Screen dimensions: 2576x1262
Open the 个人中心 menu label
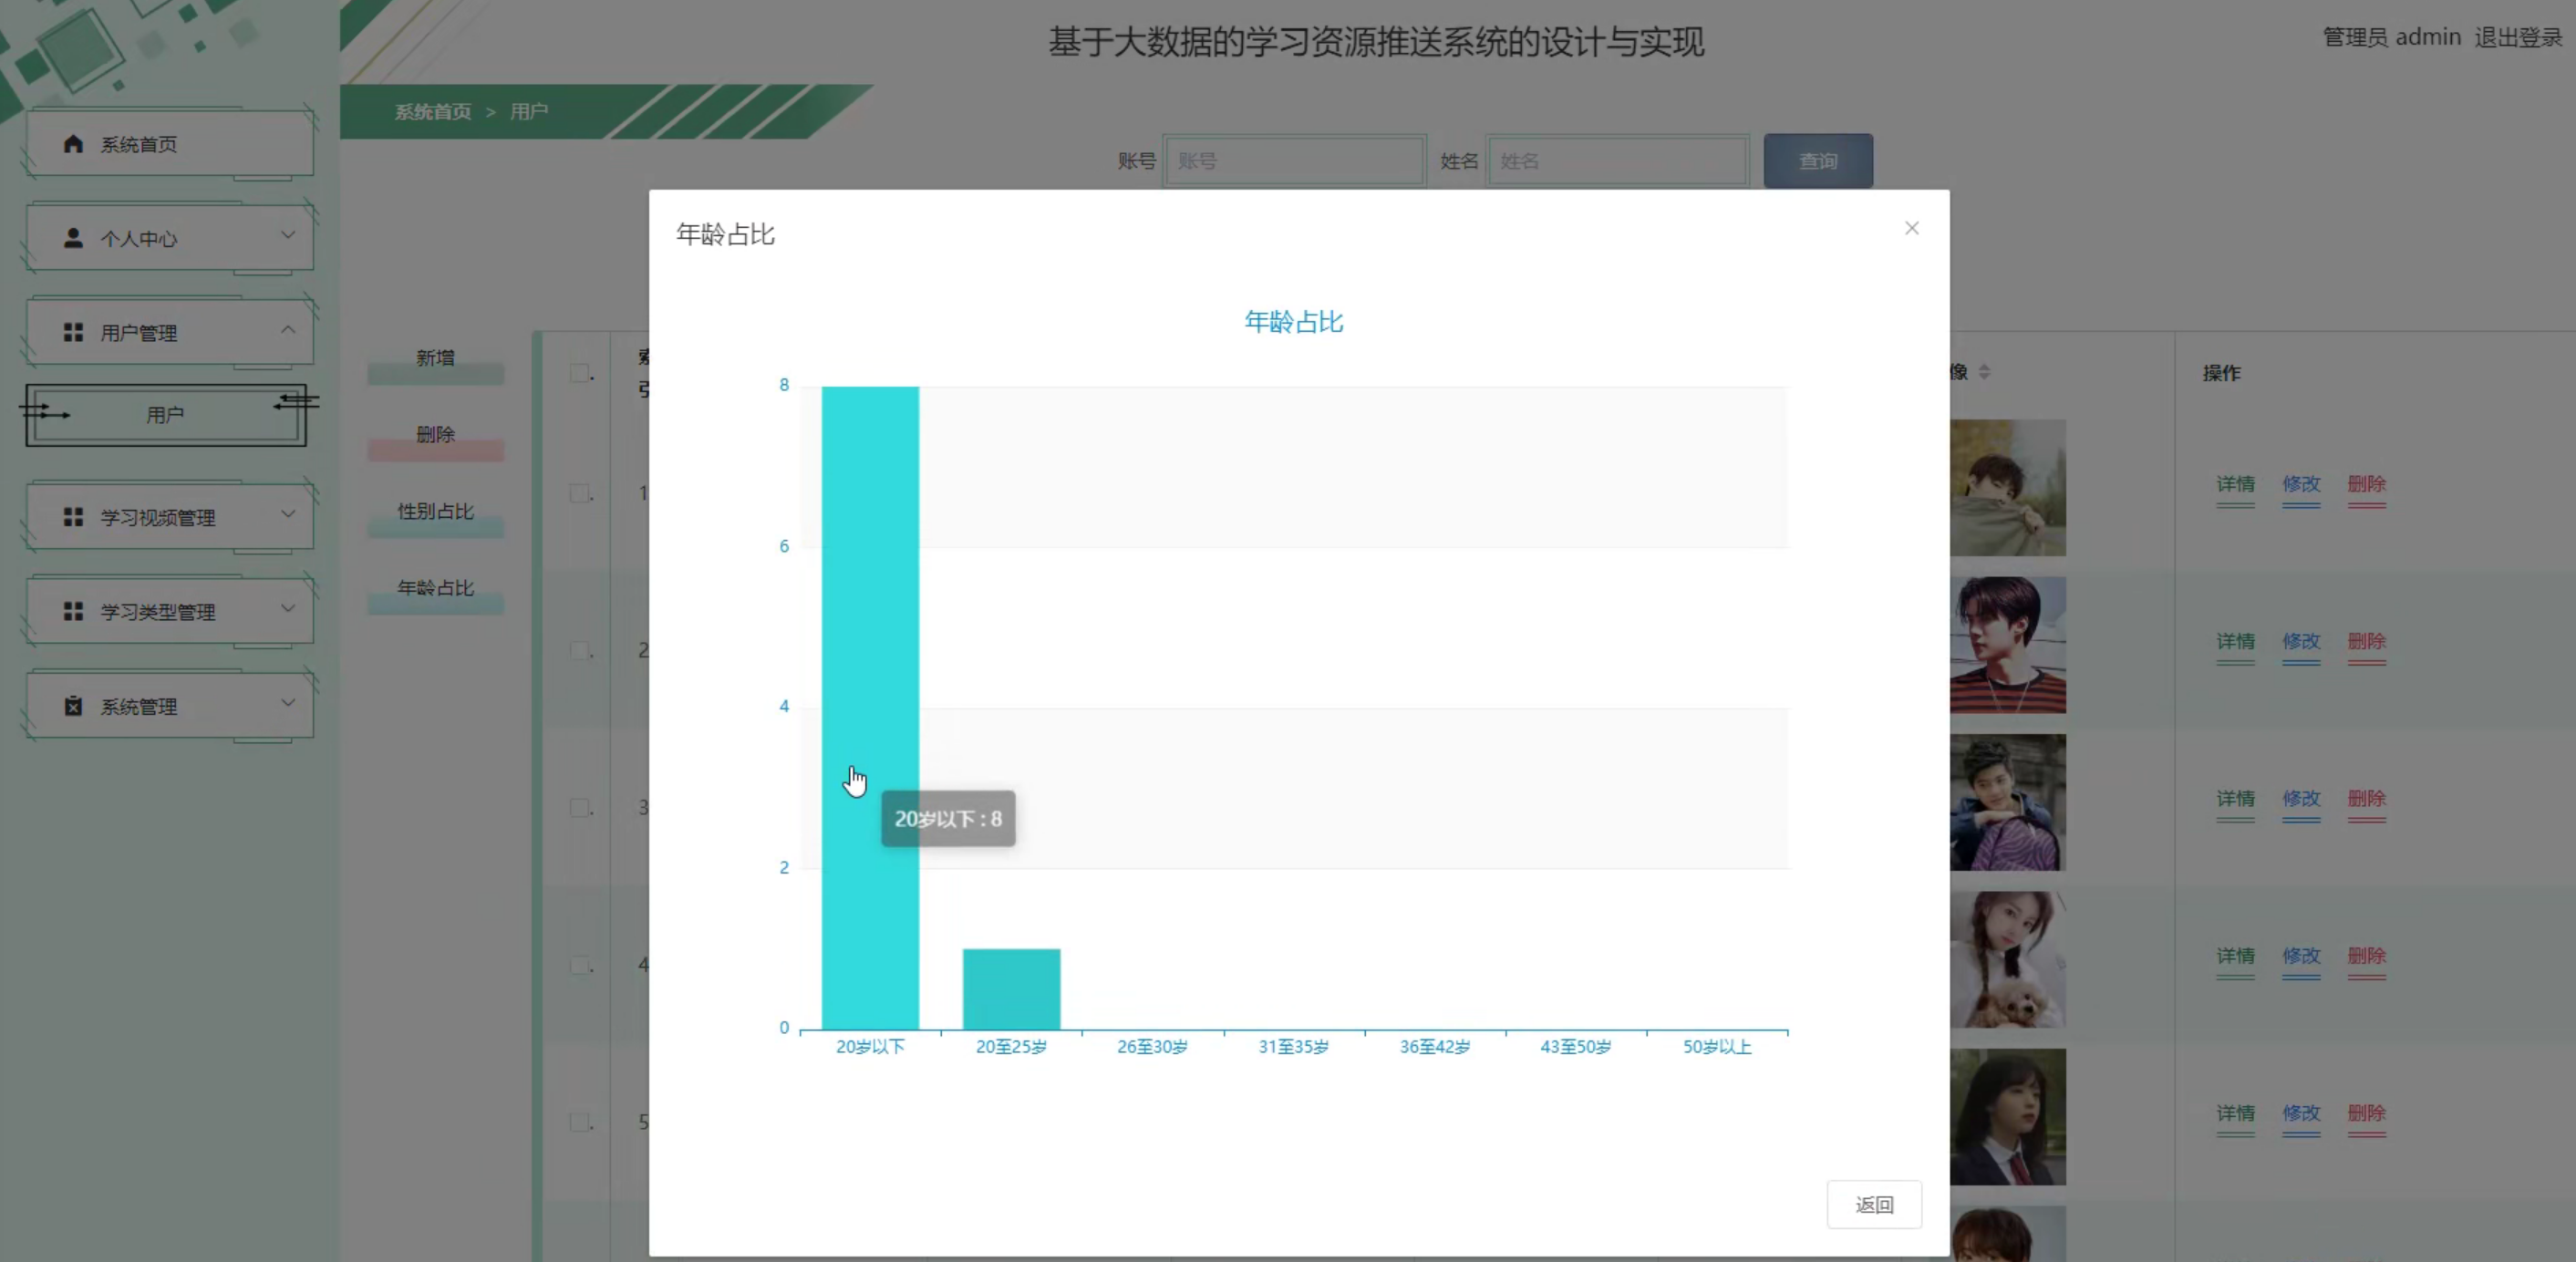click(139, 239)
